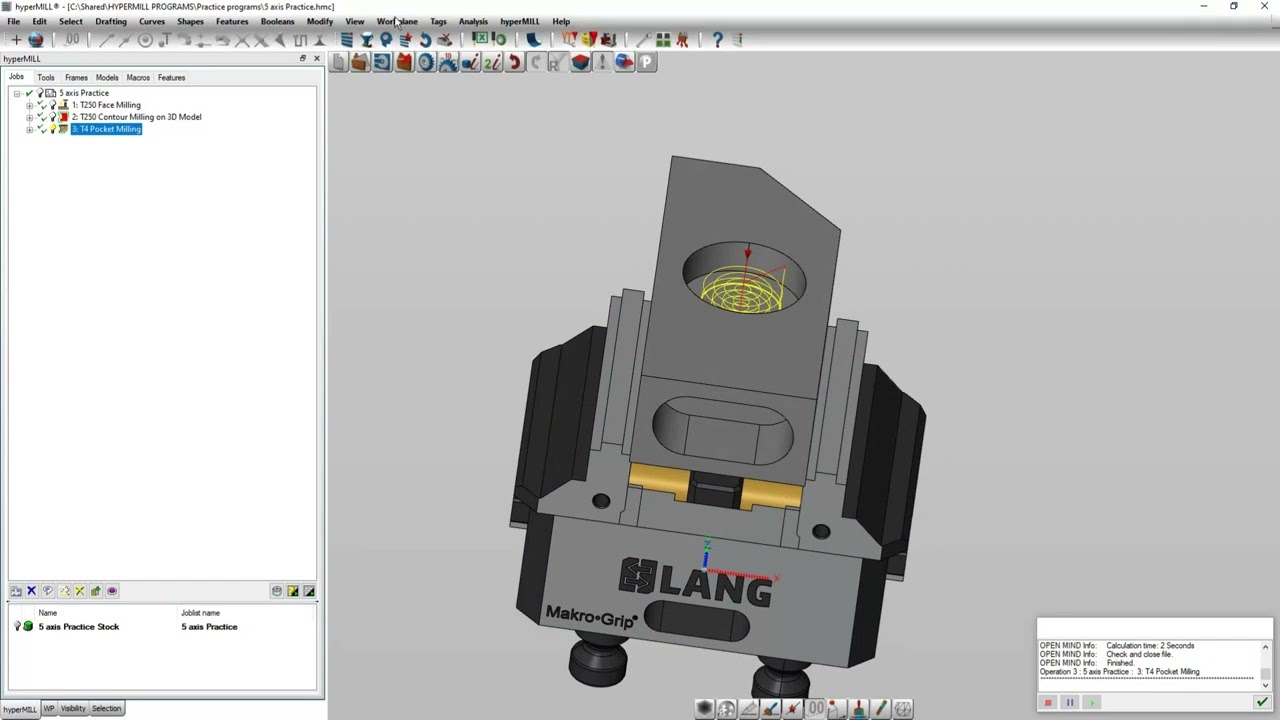Viewport: 1280px width, 720px height.
Task: Click the yellow X icon in stock panel
Action: (x=80, y=591)
